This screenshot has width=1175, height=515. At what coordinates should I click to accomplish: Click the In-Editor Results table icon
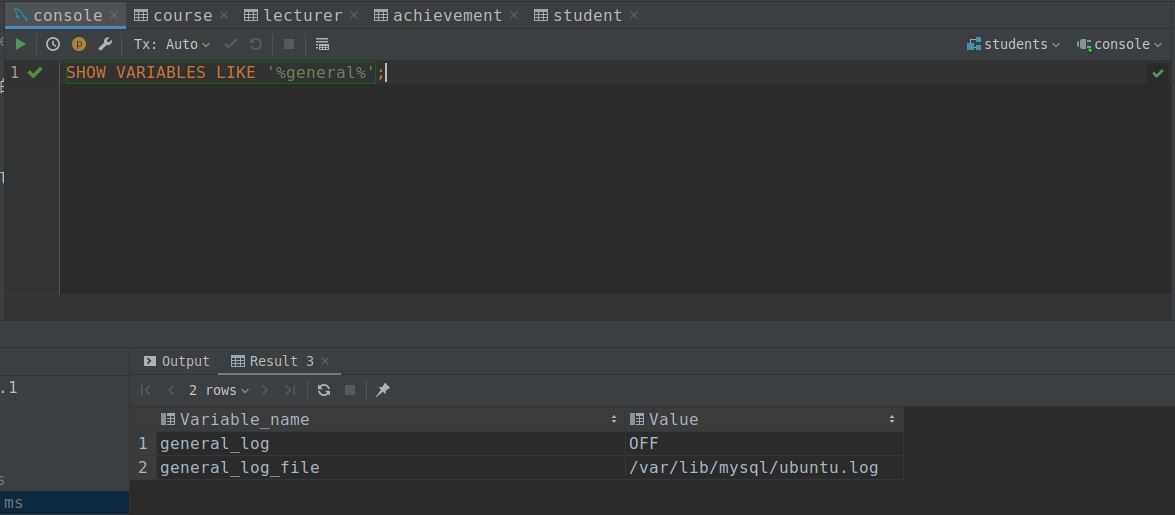tap(322, 44)
